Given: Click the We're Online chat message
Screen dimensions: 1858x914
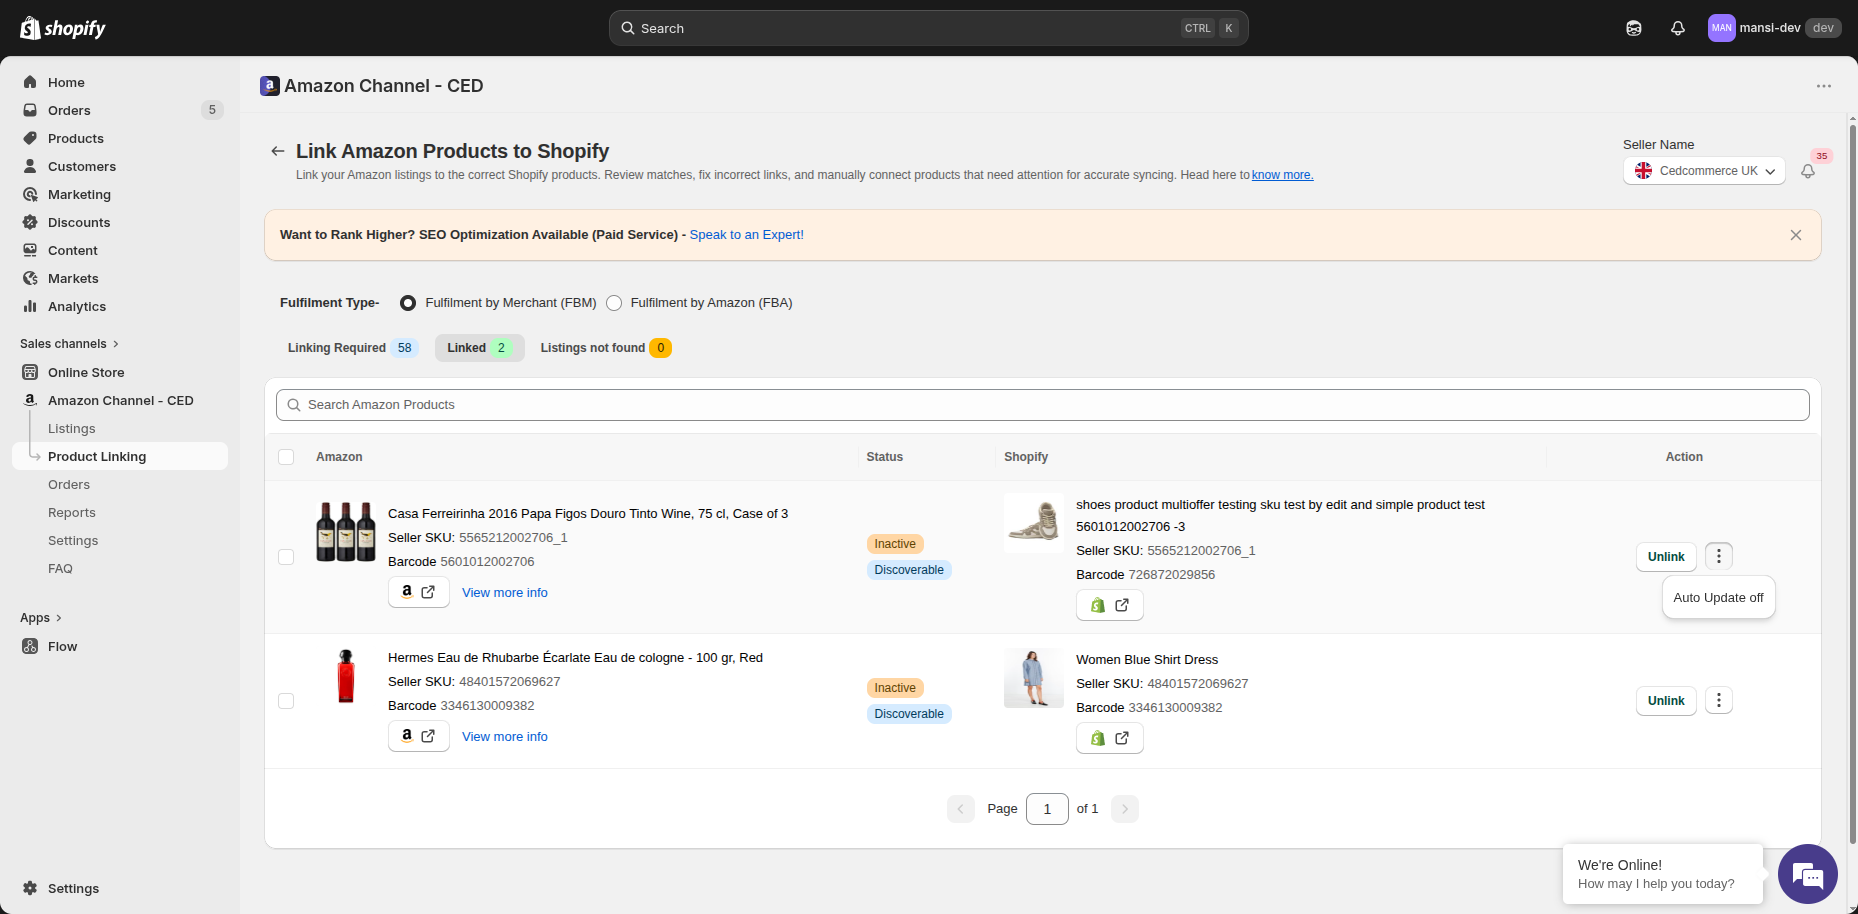Looking at the screenshot, I should point(1663,874).
